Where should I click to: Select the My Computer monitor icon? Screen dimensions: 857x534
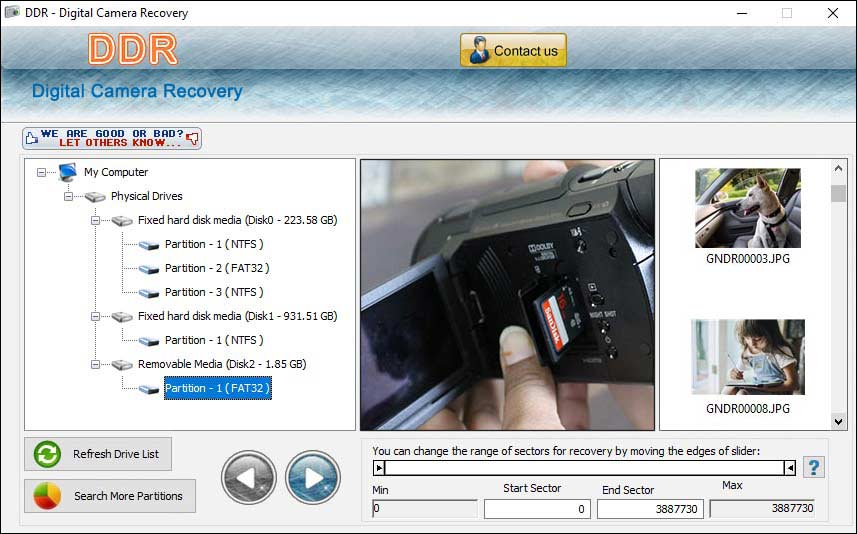click(x=68, y=172)
